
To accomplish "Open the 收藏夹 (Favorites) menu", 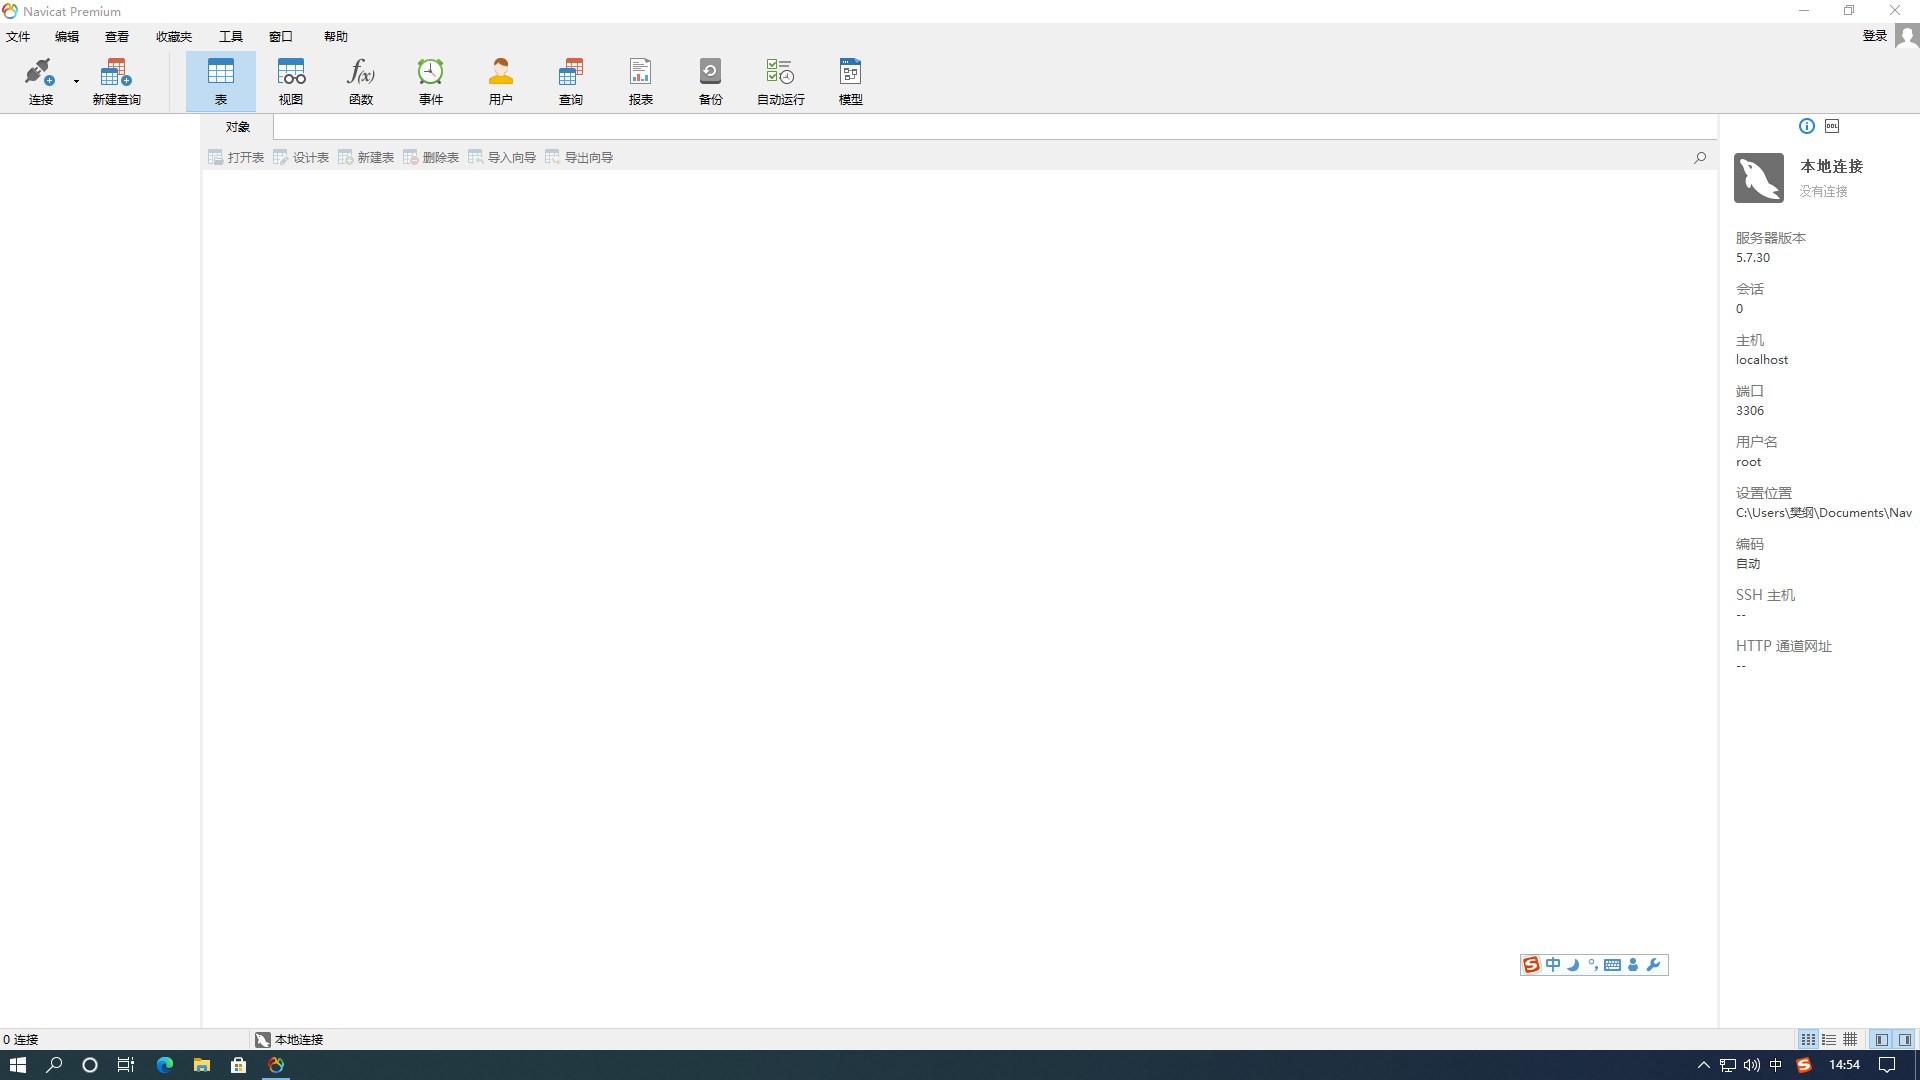I will 173,36.
